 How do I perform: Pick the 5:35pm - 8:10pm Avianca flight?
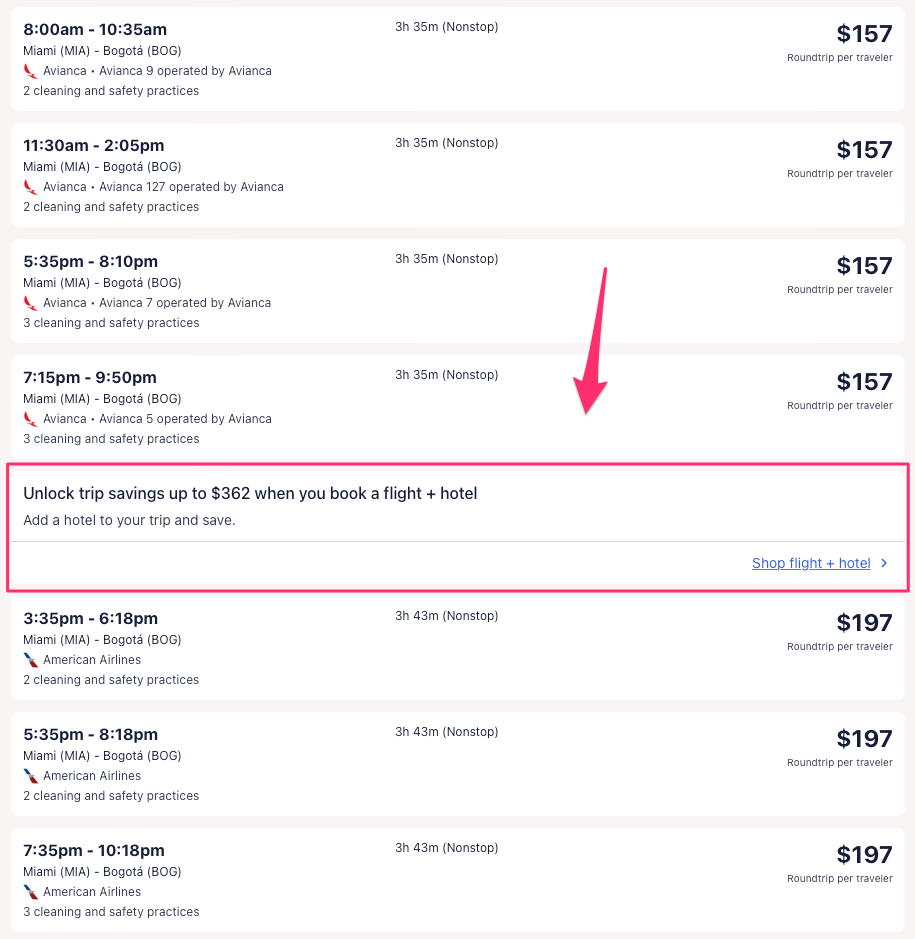(90, 262)
